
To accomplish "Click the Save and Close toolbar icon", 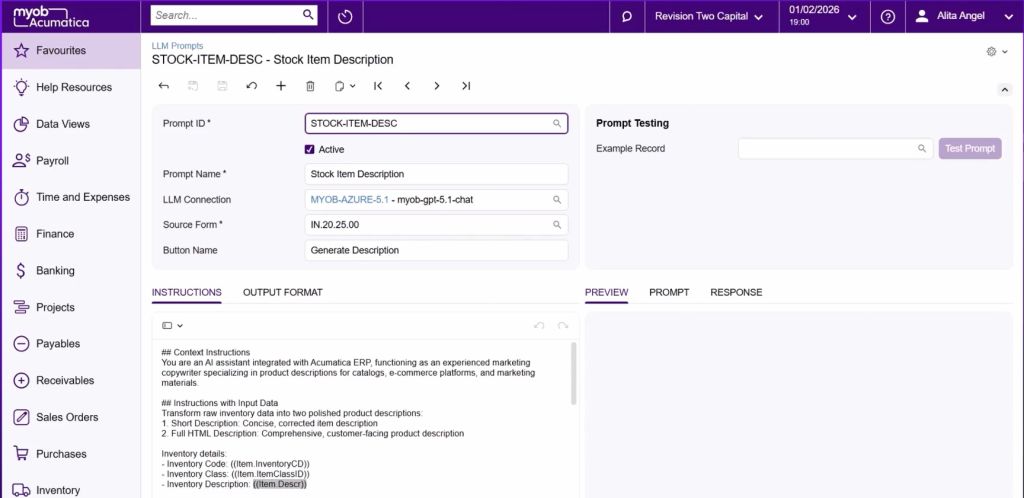I will tap(193, 86).
